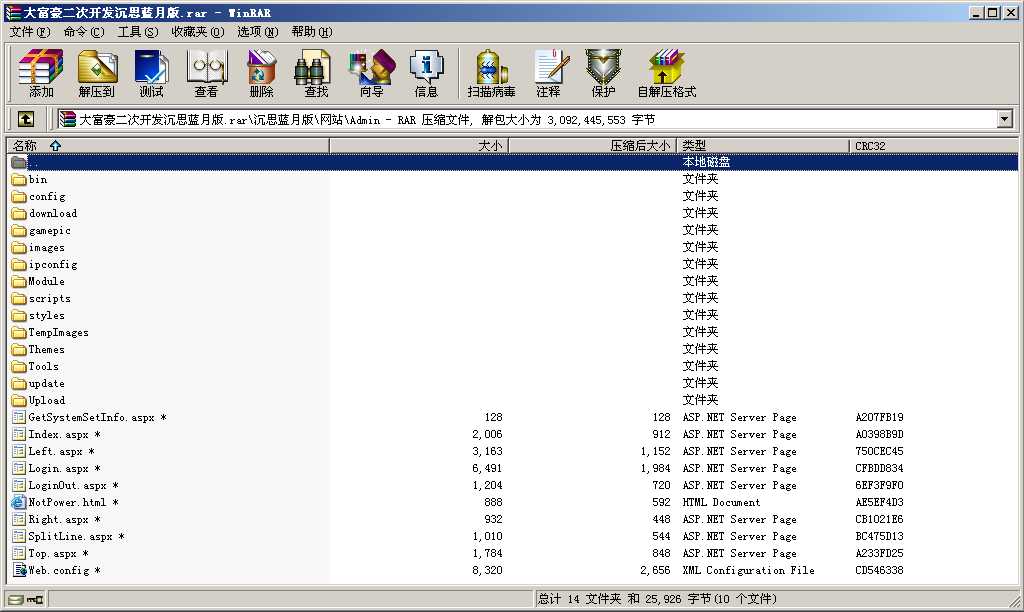Click the Add (添加) toolbar icon
Viewport: 1024px width, 612px height.
click(x=40, y=73)
